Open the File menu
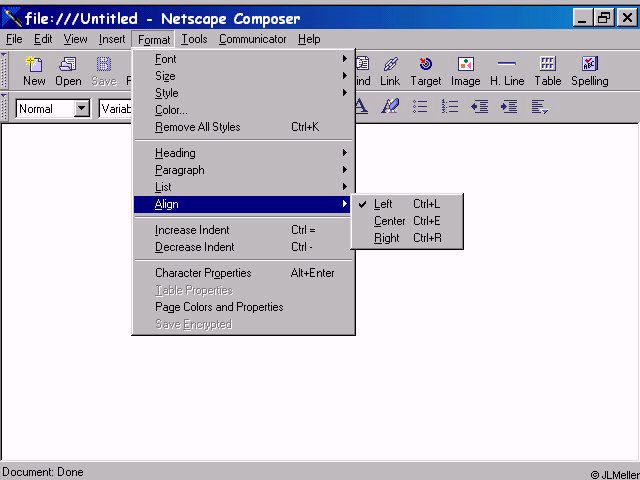This screenshot has height=480, width=640. click(14, 39)
